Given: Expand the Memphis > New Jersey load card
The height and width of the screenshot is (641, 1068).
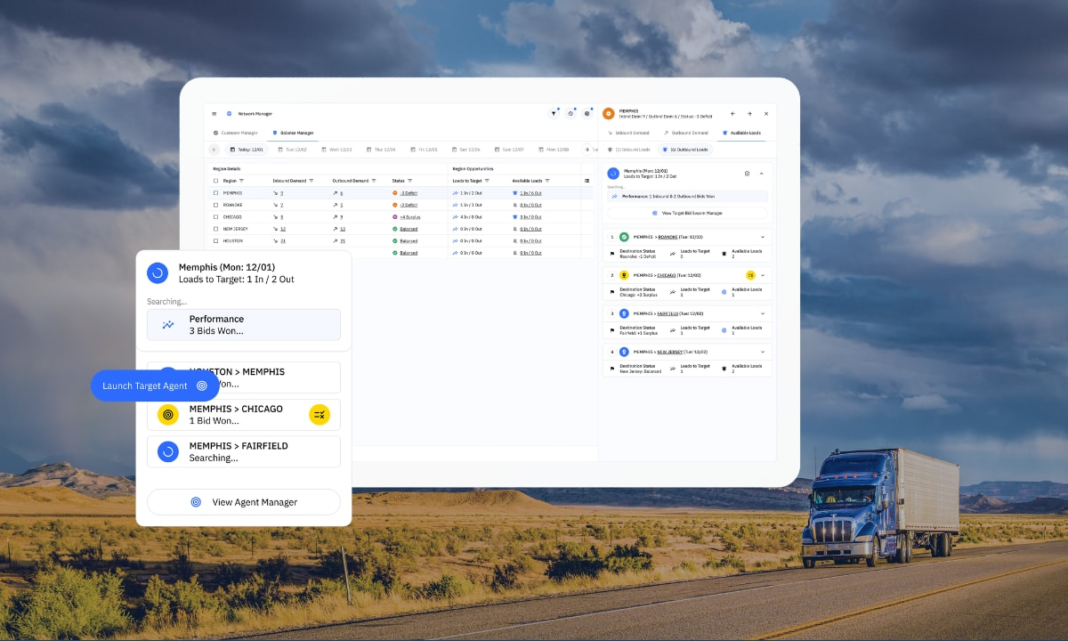Looking at the screenshot, I should 762,352.
